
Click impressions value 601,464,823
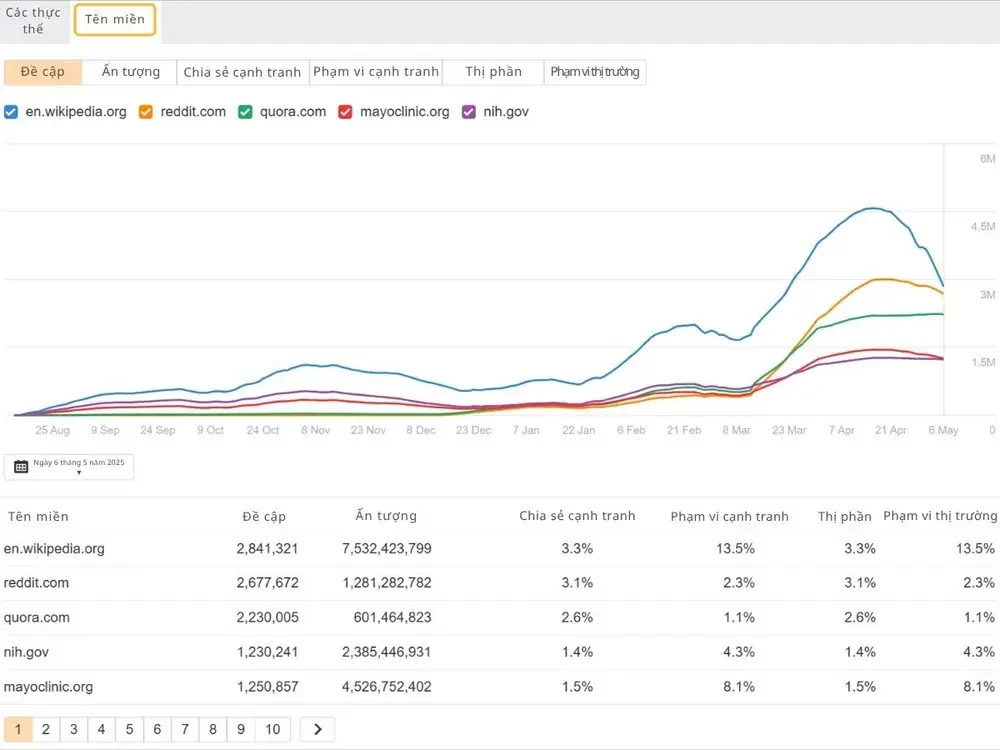coord(392,617)
